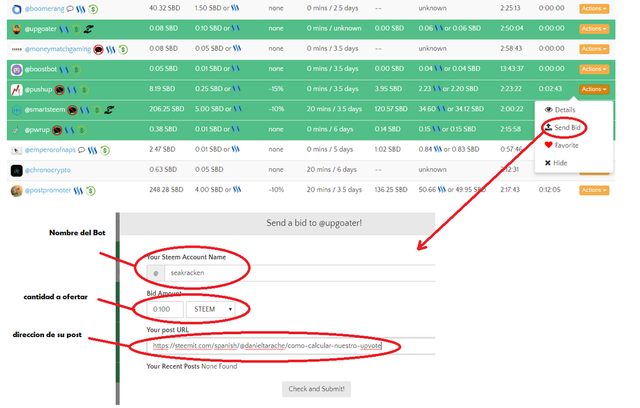Select Details in the Actions menu
Viewport: 640px width, 408px height.
coord(560,110)
